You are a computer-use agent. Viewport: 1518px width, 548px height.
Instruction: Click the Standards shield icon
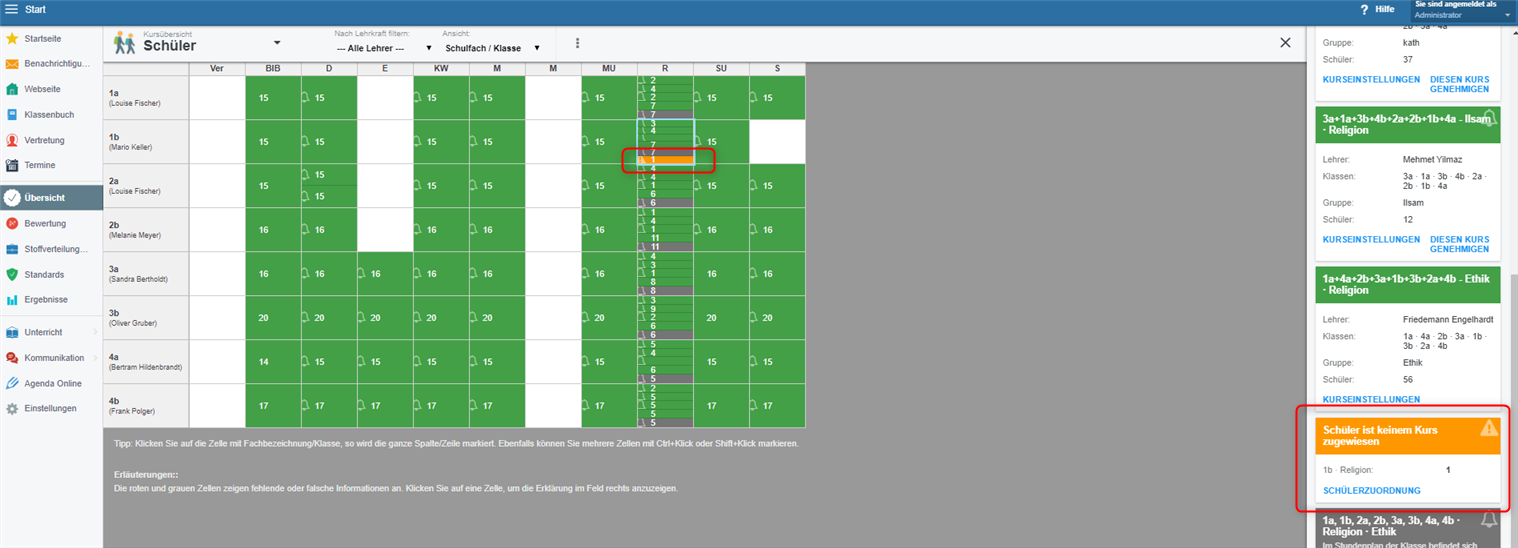(12, 274)
